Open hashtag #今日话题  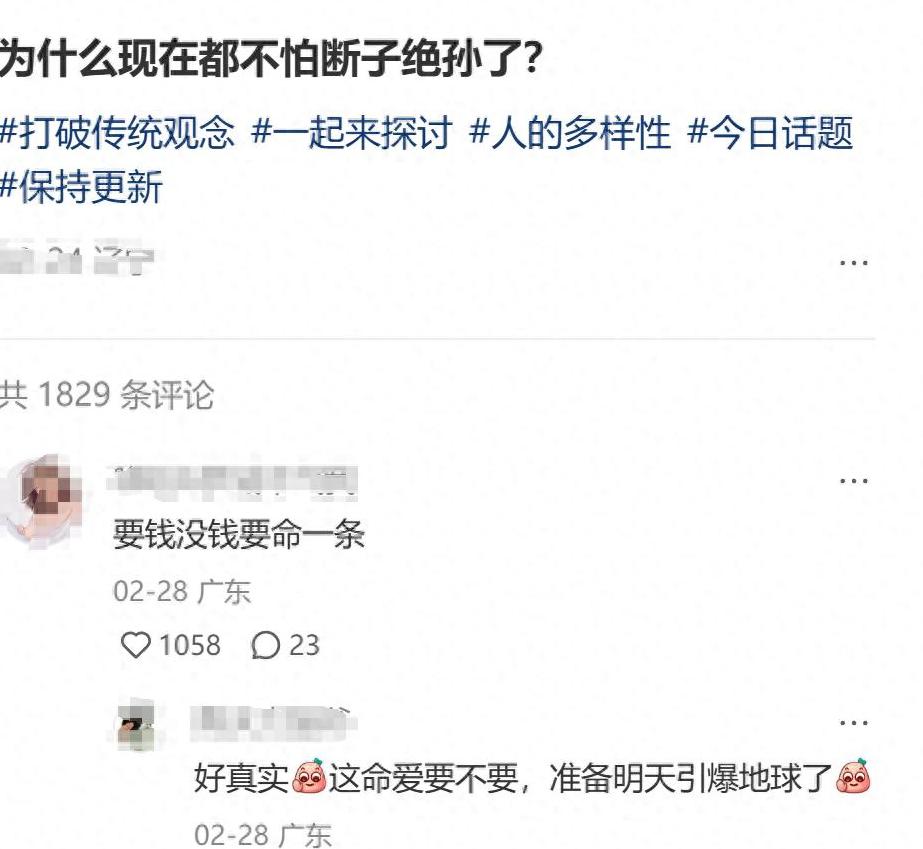[771, 132]
